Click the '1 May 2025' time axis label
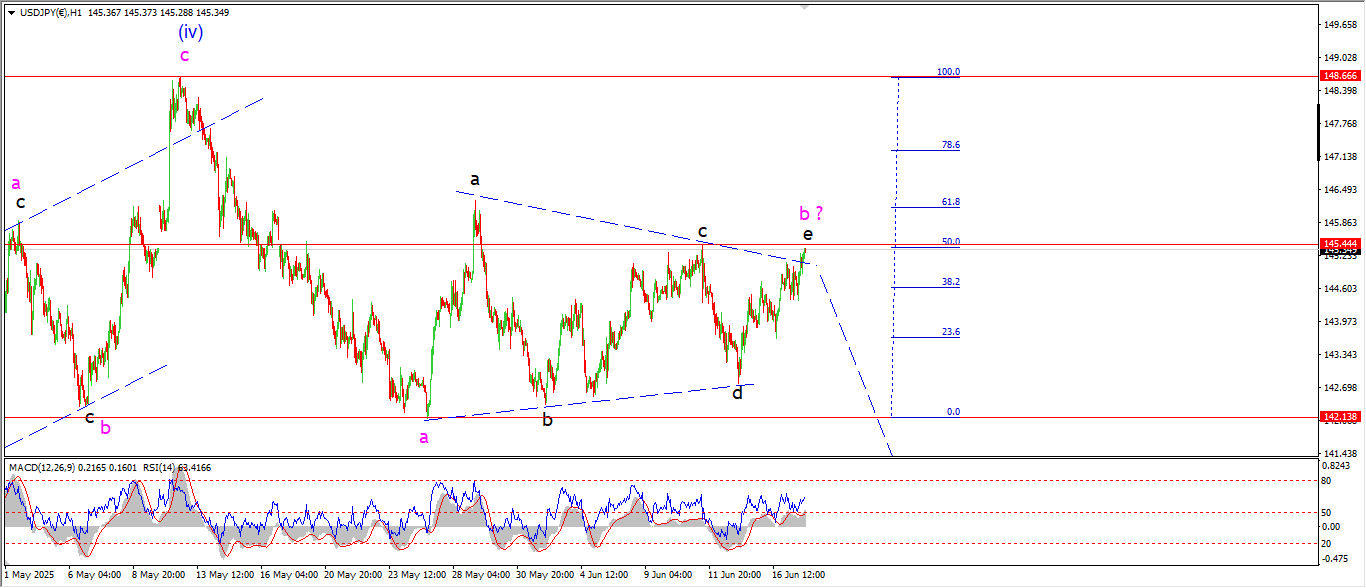Viewport: 1366px width, 588px height. (x=28, y=575)
